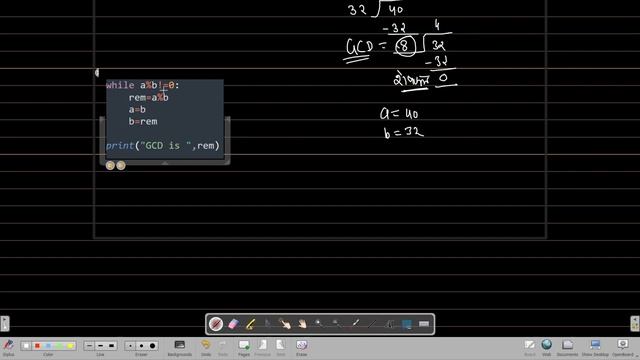Click the capture part of screen tool
This screenshot has width=640, height=360.
[x=407, y=324]
